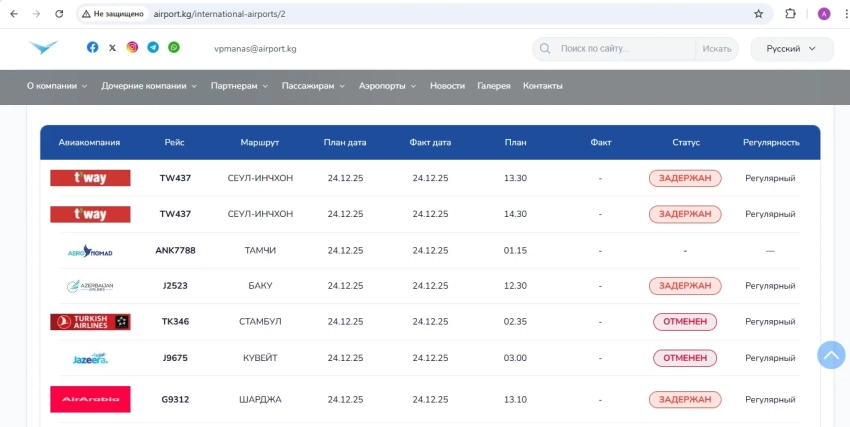Open the Галерея menu item

click(x=494, y=86)
